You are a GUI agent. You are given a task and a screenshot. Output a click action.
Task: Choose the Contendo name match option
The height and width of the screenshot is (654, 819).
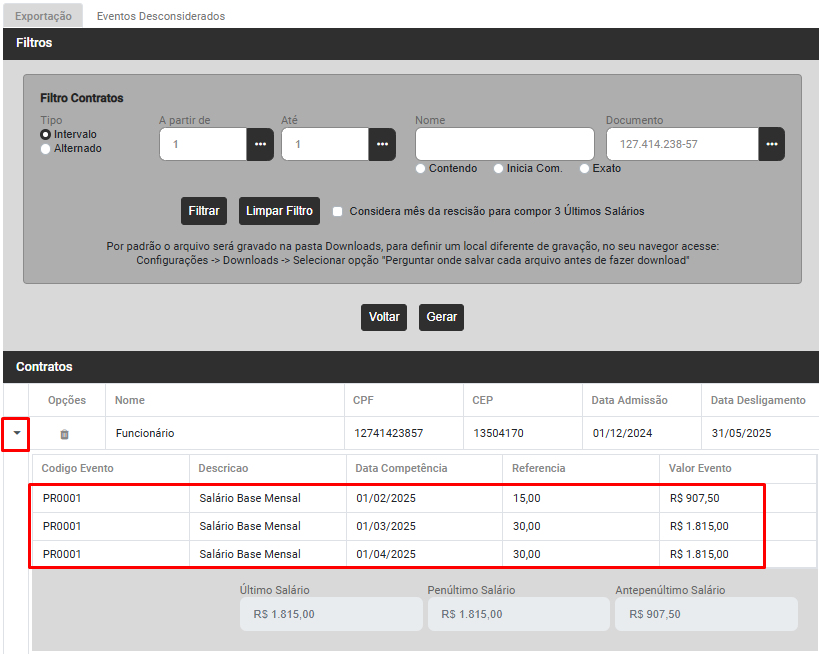421,169
